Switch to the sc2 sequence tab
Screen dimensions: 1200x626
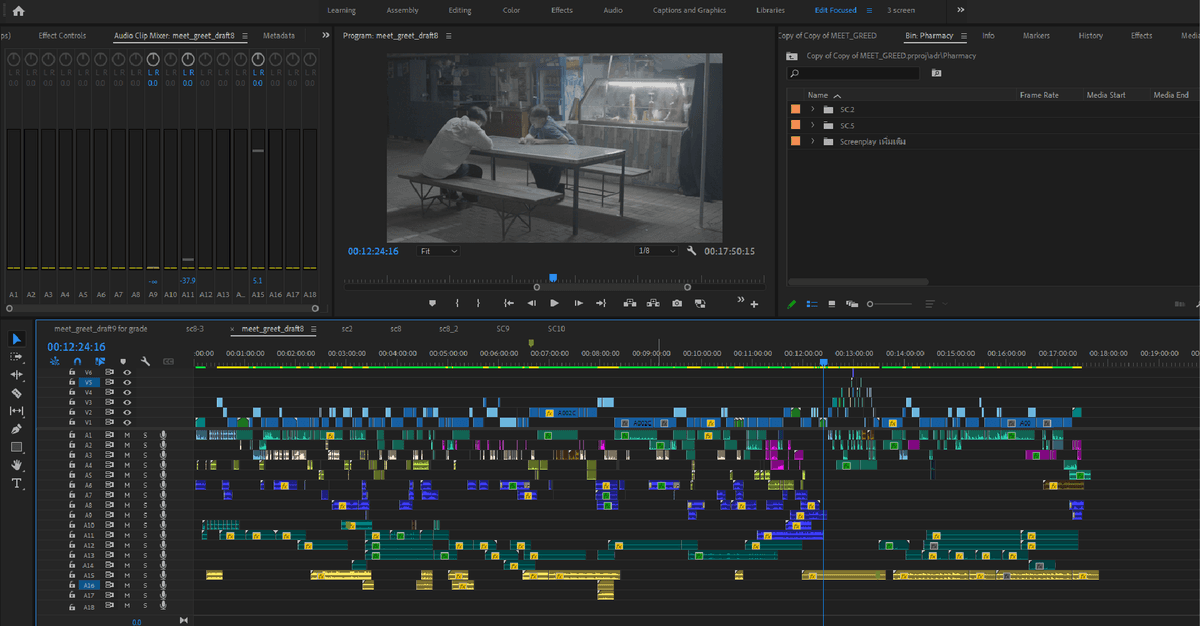347,328
